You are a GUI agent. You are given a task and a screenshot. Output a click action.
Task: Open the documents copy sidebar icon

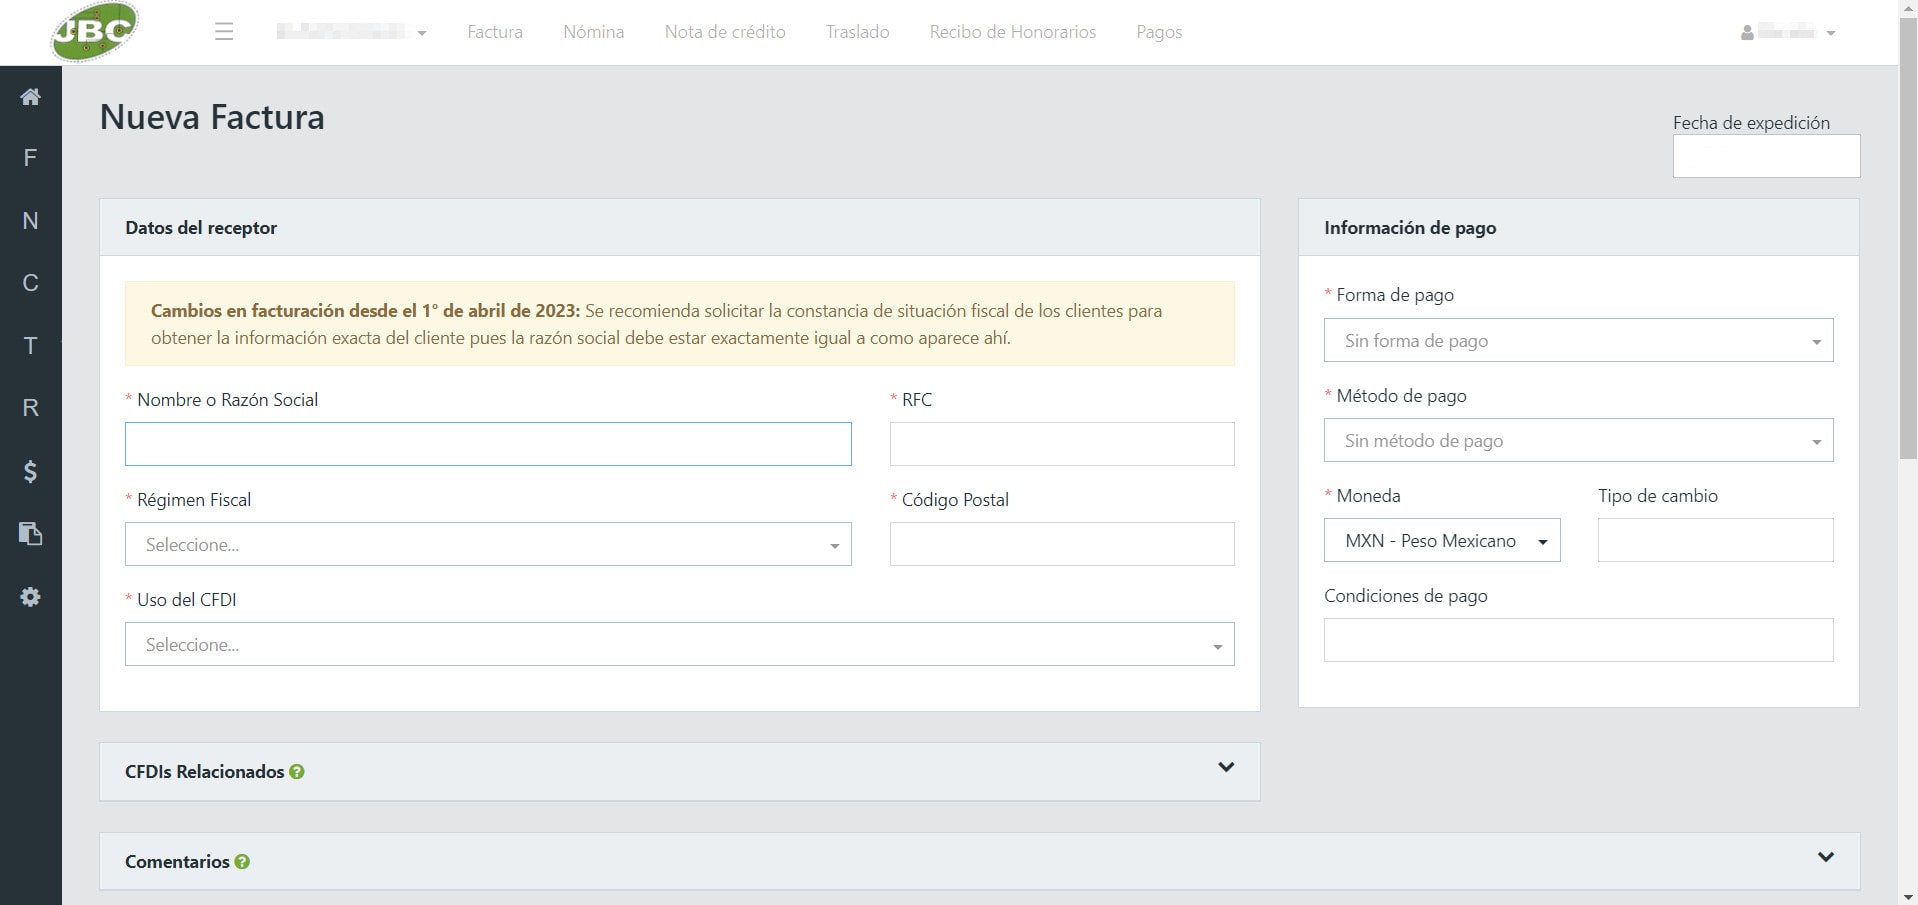pyautogui.click(x=31, y=534)
